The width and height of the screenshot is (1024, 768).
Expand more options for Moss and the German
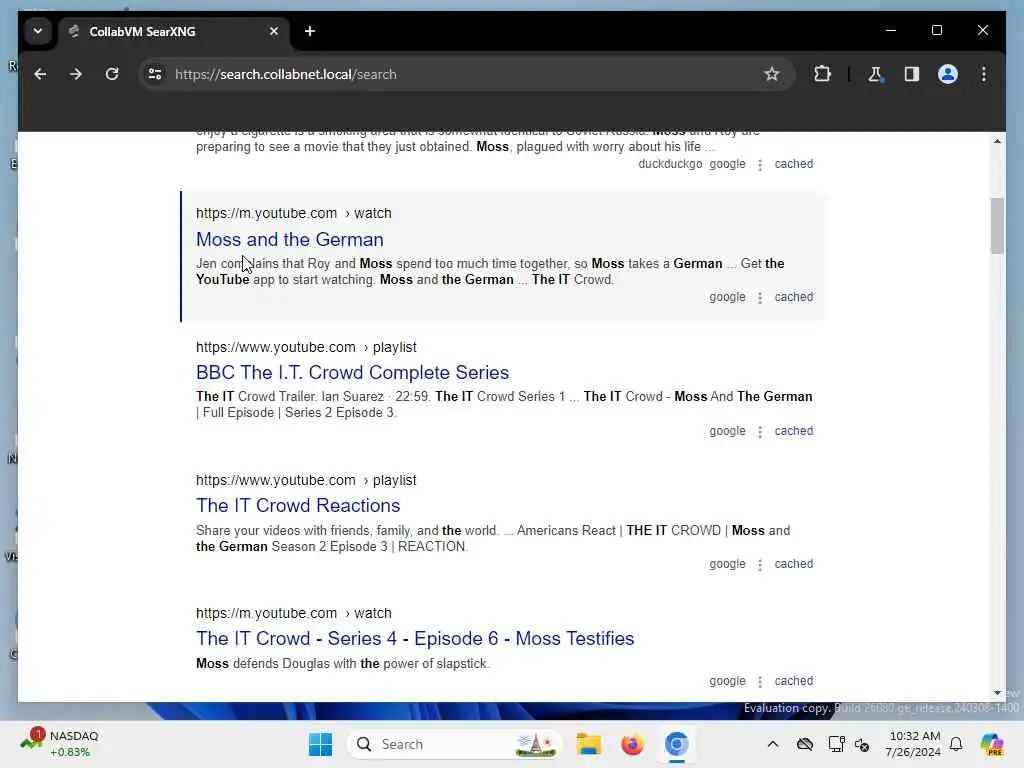click(x=760, y=298)
